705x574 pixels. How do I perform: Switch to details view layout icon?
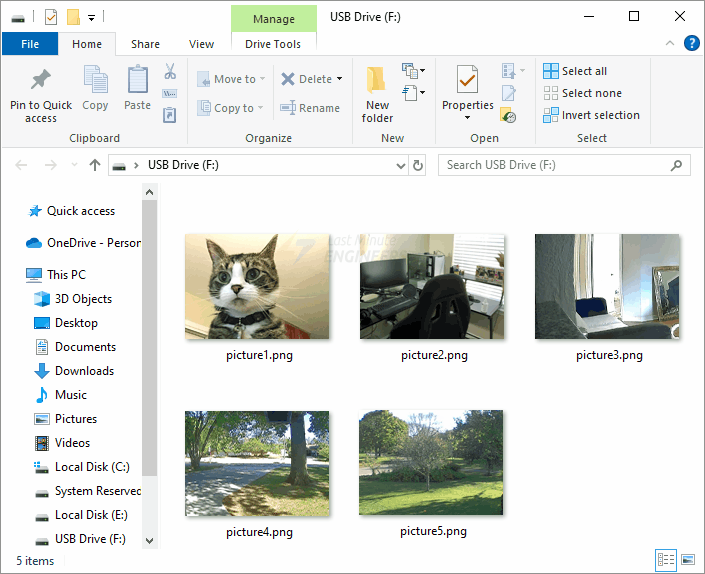click(x=666, y=560)
